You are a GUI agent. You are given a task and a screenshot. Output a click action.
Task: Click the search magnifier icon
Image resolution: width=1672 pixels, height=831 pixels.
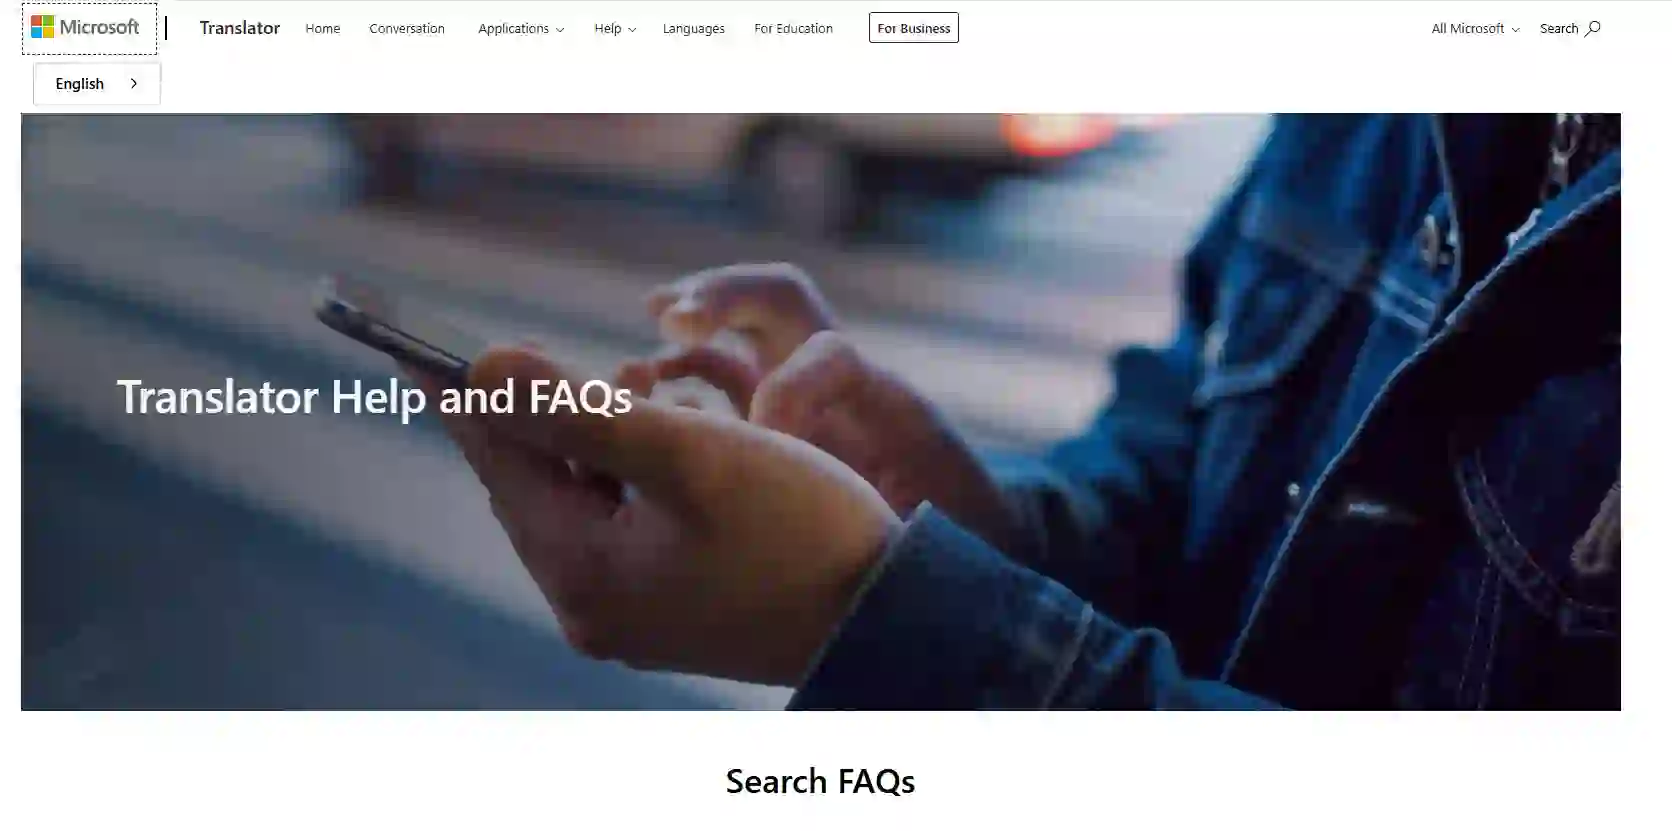(x=1593, y=28)
